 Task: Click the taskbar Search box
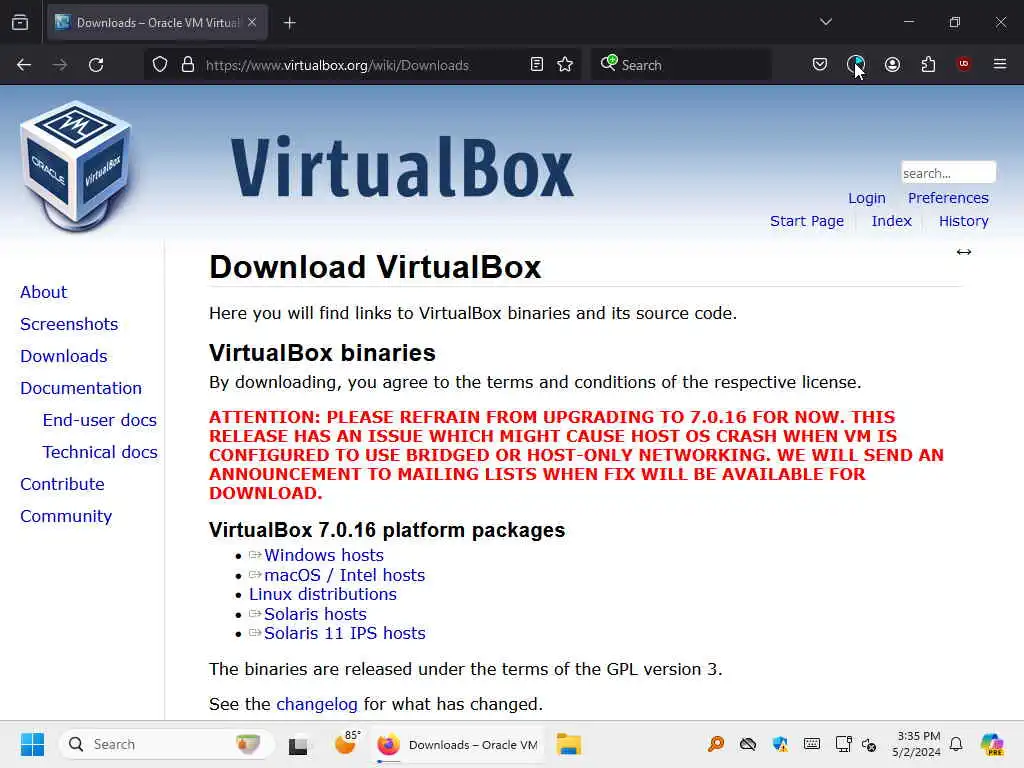click(166, 744)
